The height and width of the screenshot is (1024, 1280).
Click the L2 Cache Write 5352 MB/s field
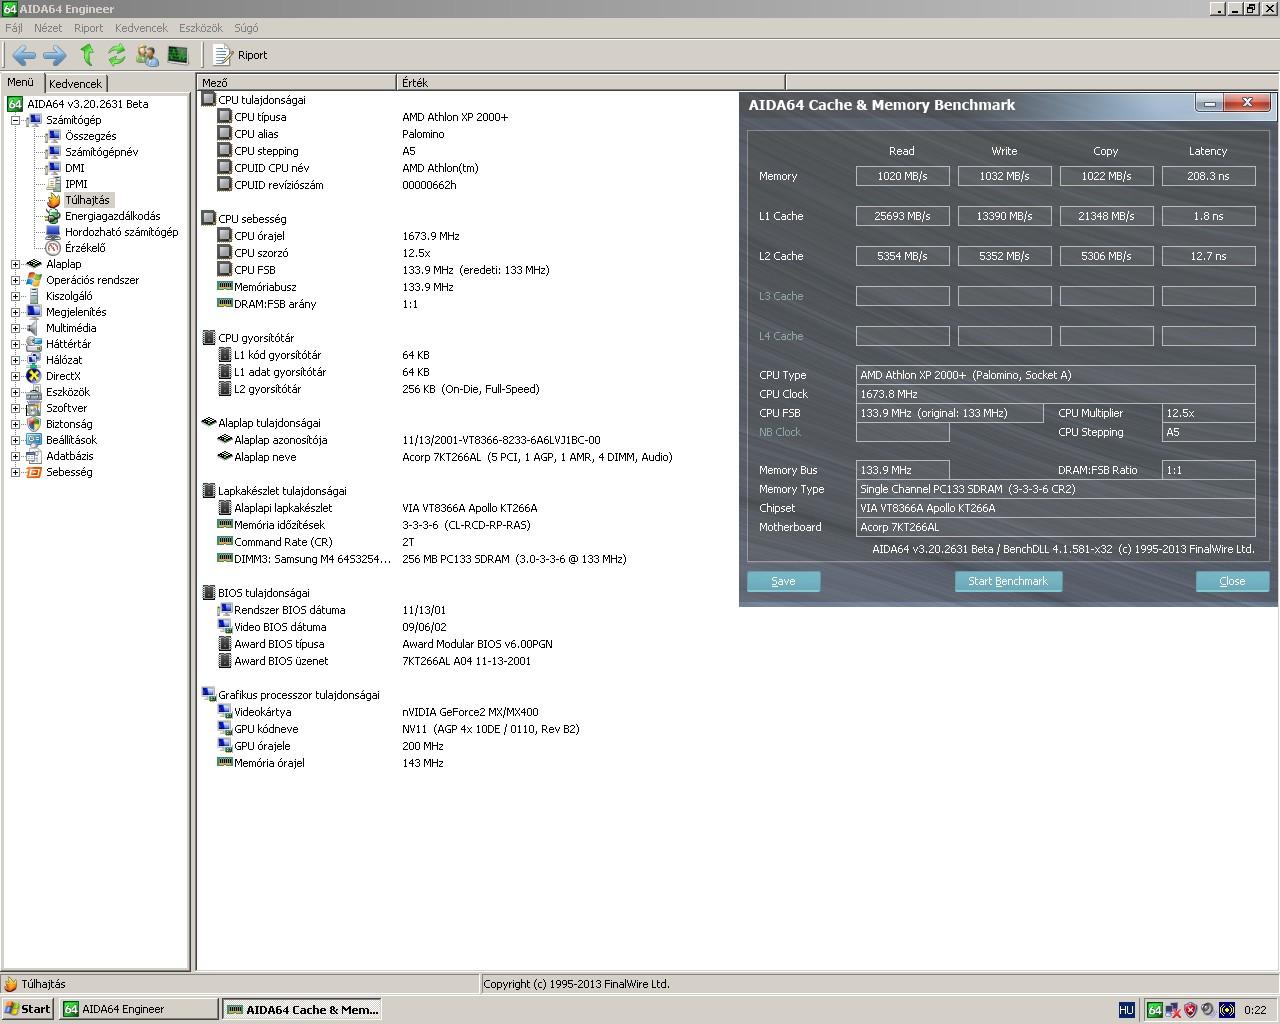[1004, 256]
